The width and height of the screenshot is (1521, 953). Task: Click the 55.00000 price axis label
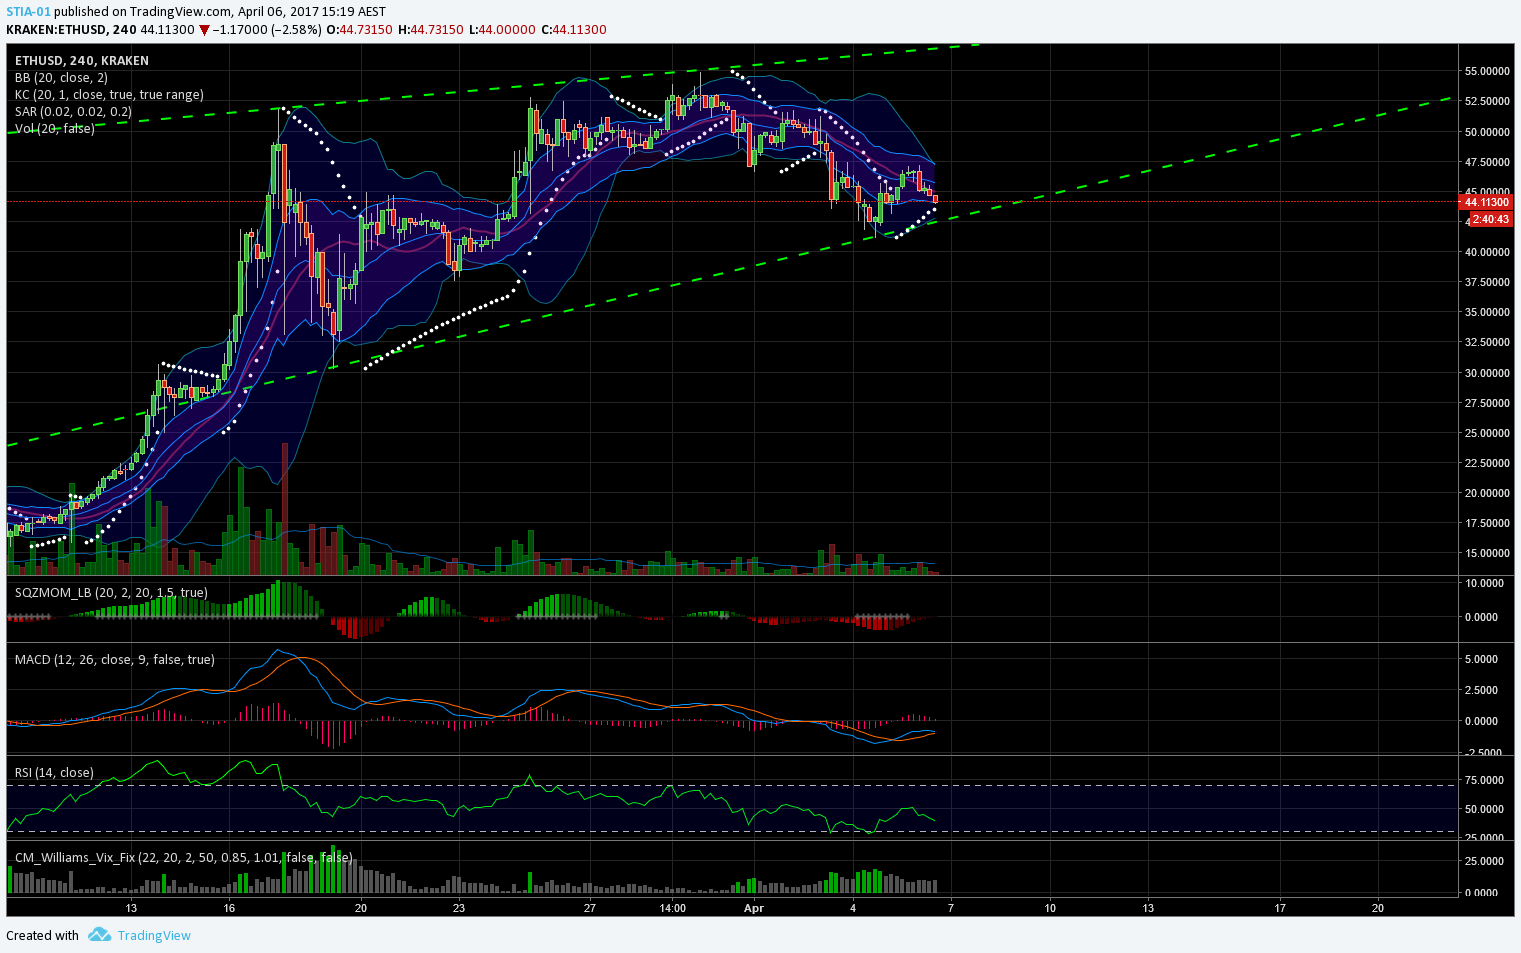click(x=1488, y=72)
